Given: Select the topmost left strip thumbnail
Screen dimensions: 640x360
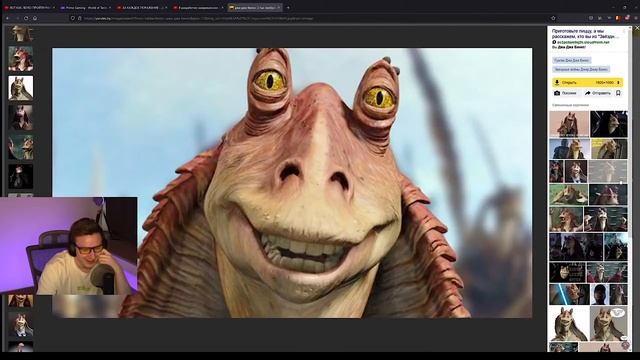Looking at the screenshot, I should [20, 33].
